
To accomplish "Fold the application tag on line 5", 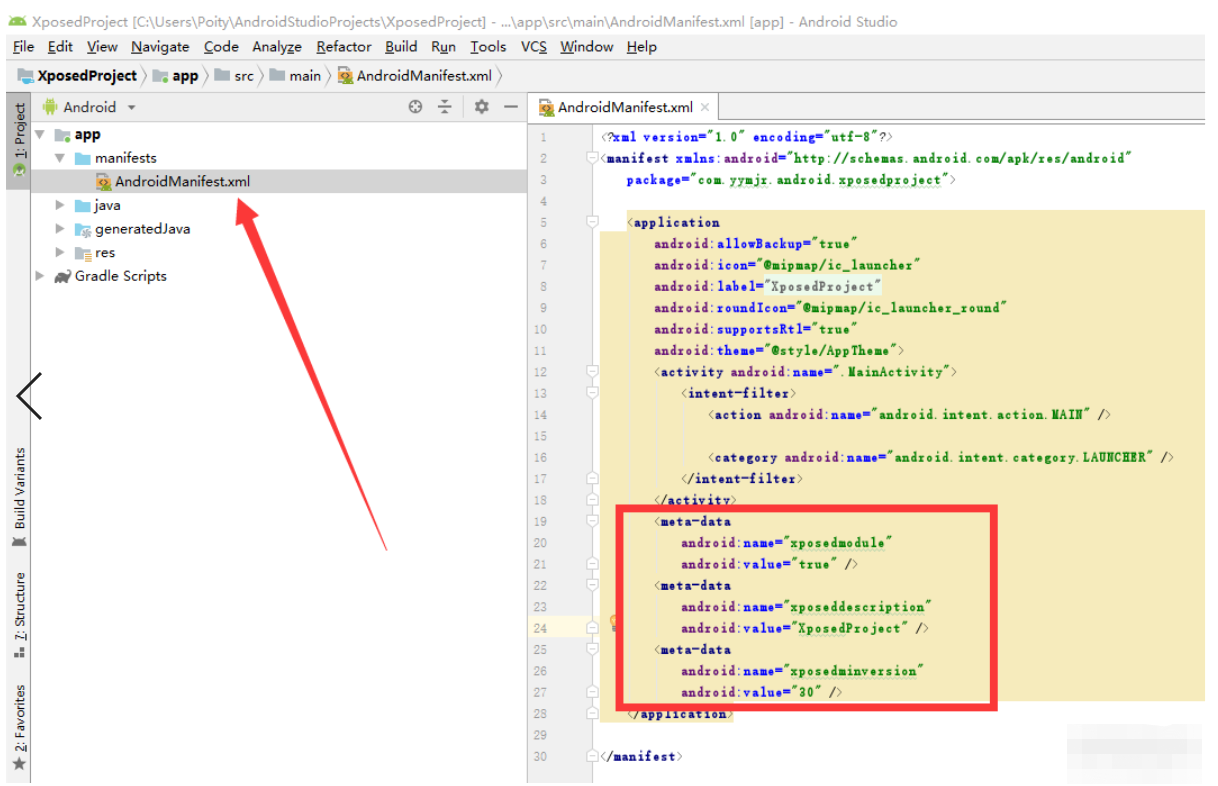I will tap(592, 222).
